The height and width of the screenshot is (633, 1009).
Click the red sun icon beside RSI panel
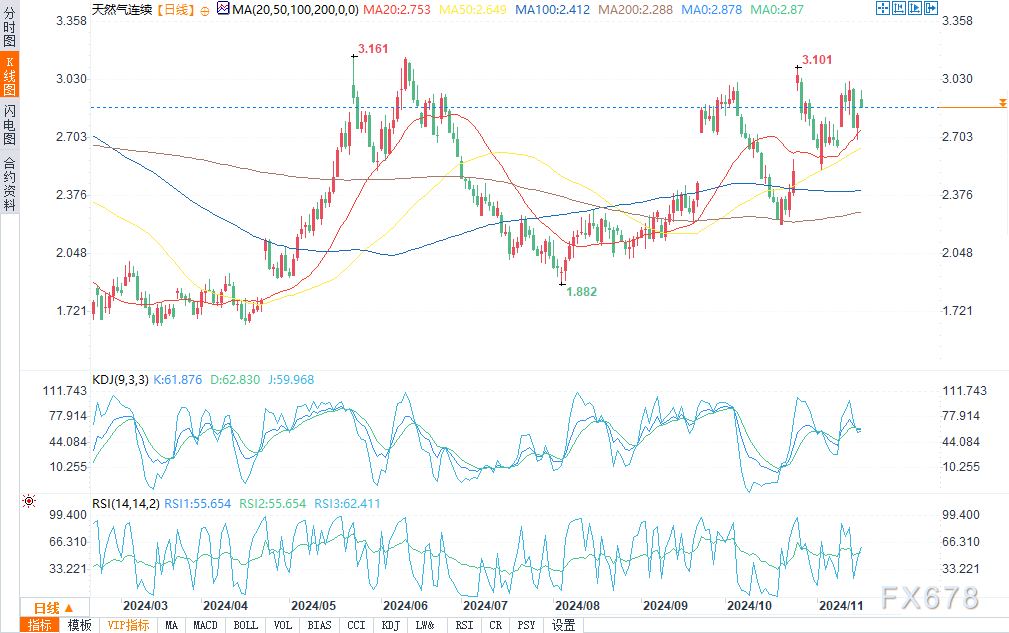click(x=28, y=500)
